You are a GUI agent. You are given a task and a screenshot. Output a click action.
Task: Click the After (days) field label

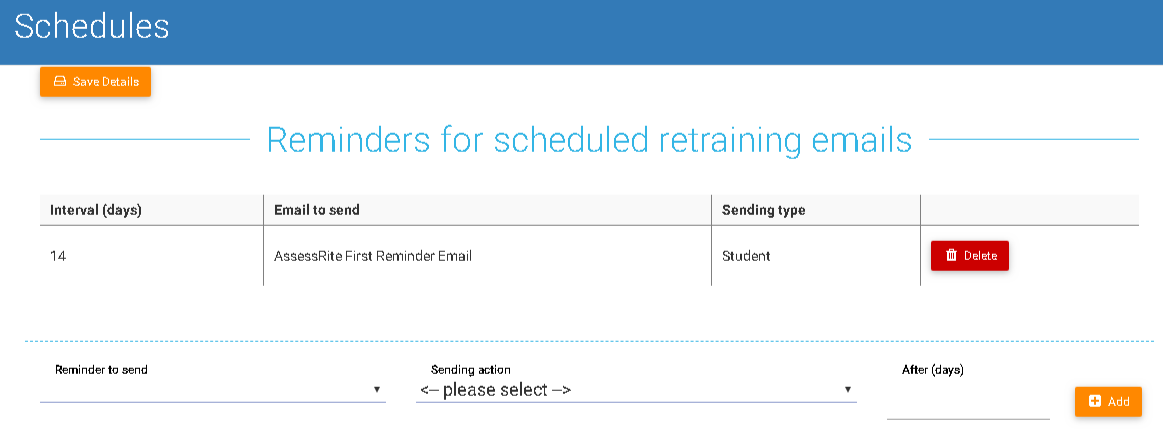pyautogui.click(x=932, y=370)
